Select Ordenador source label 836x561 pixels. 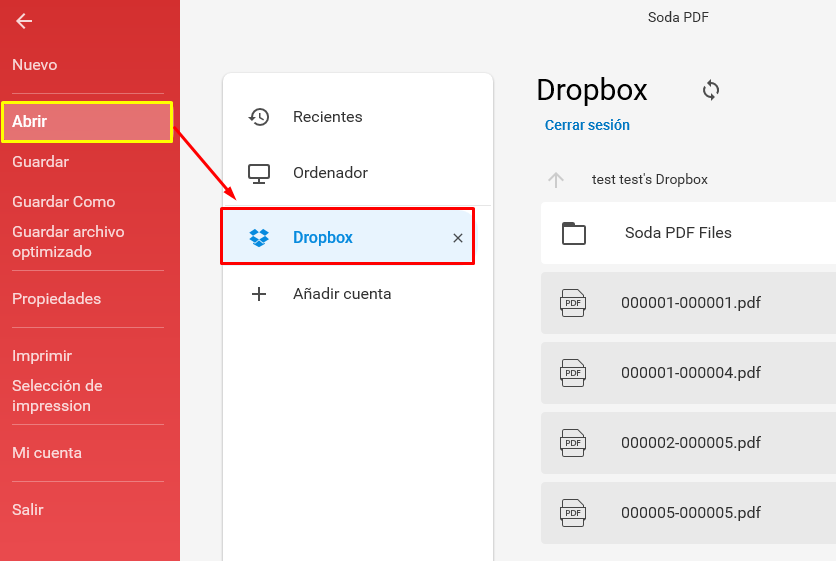pyautogui.click(x=330, y=173)
